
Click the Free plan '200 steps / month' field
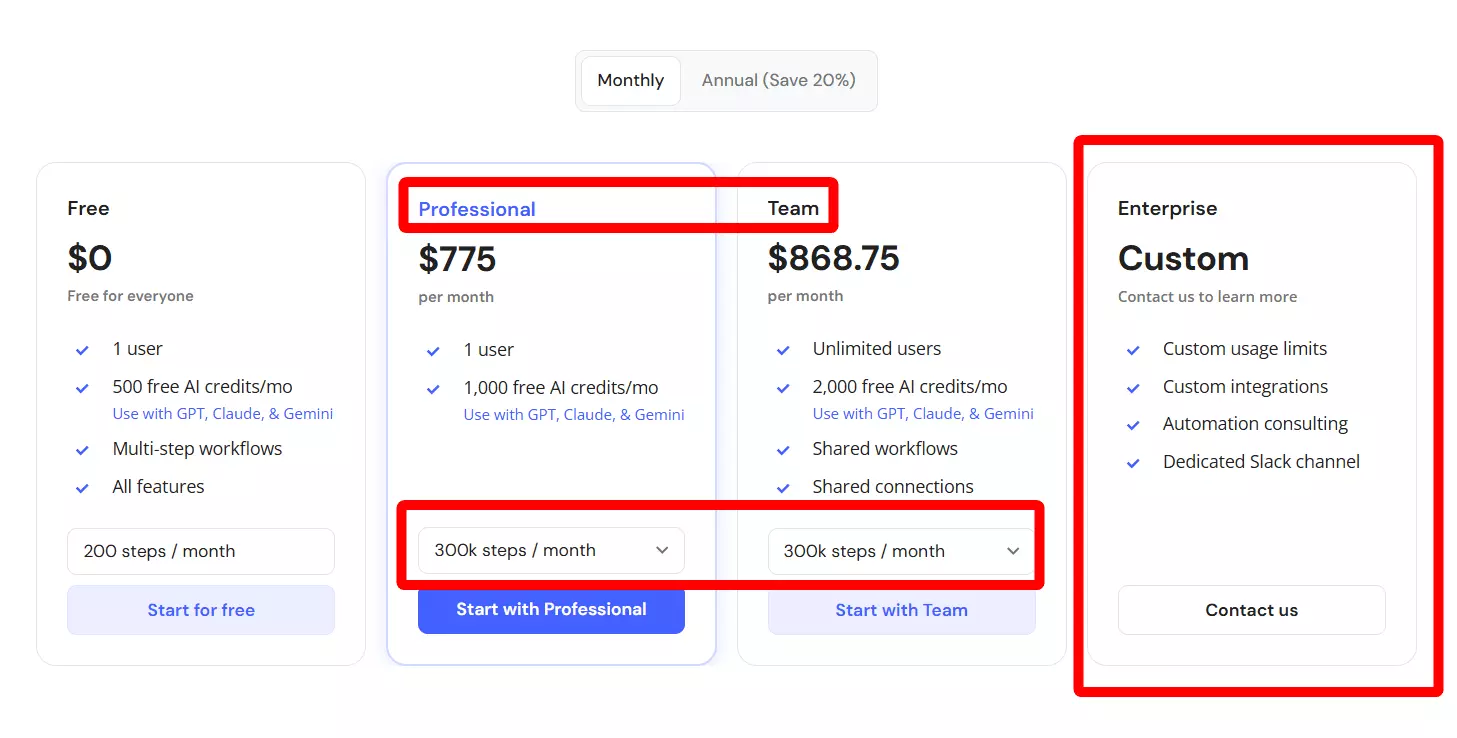pos(201,552)
